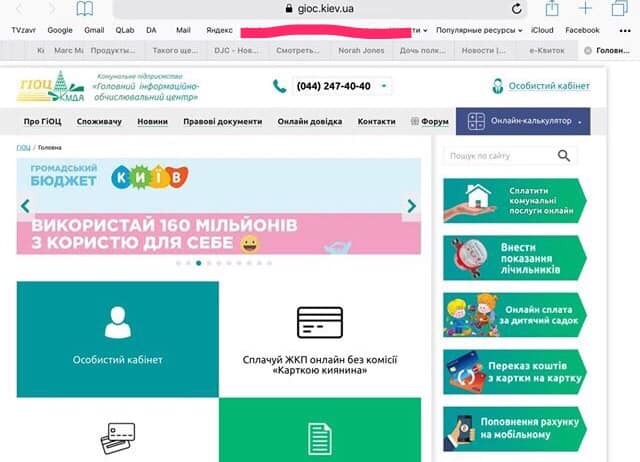Click Сплатити комунальні послуги онлайн button
This screenshot has height=462, width=640.
(x=515, y=201)
